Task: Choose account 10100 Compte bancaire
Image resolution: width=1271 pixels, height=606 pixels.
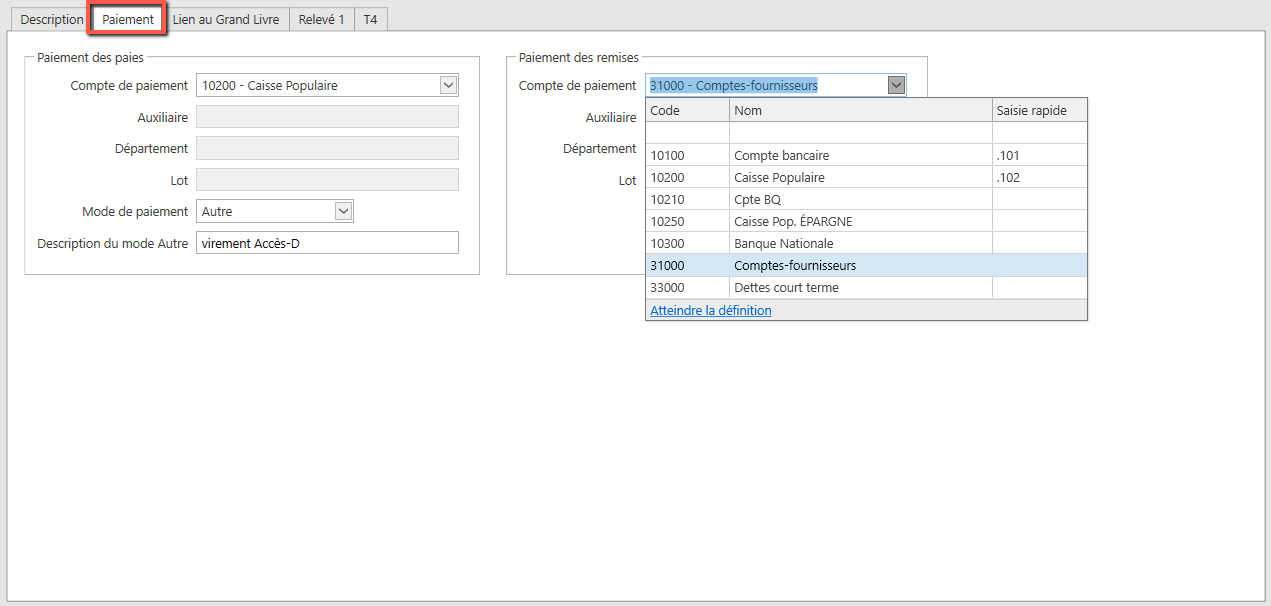Action: [866, 155]
